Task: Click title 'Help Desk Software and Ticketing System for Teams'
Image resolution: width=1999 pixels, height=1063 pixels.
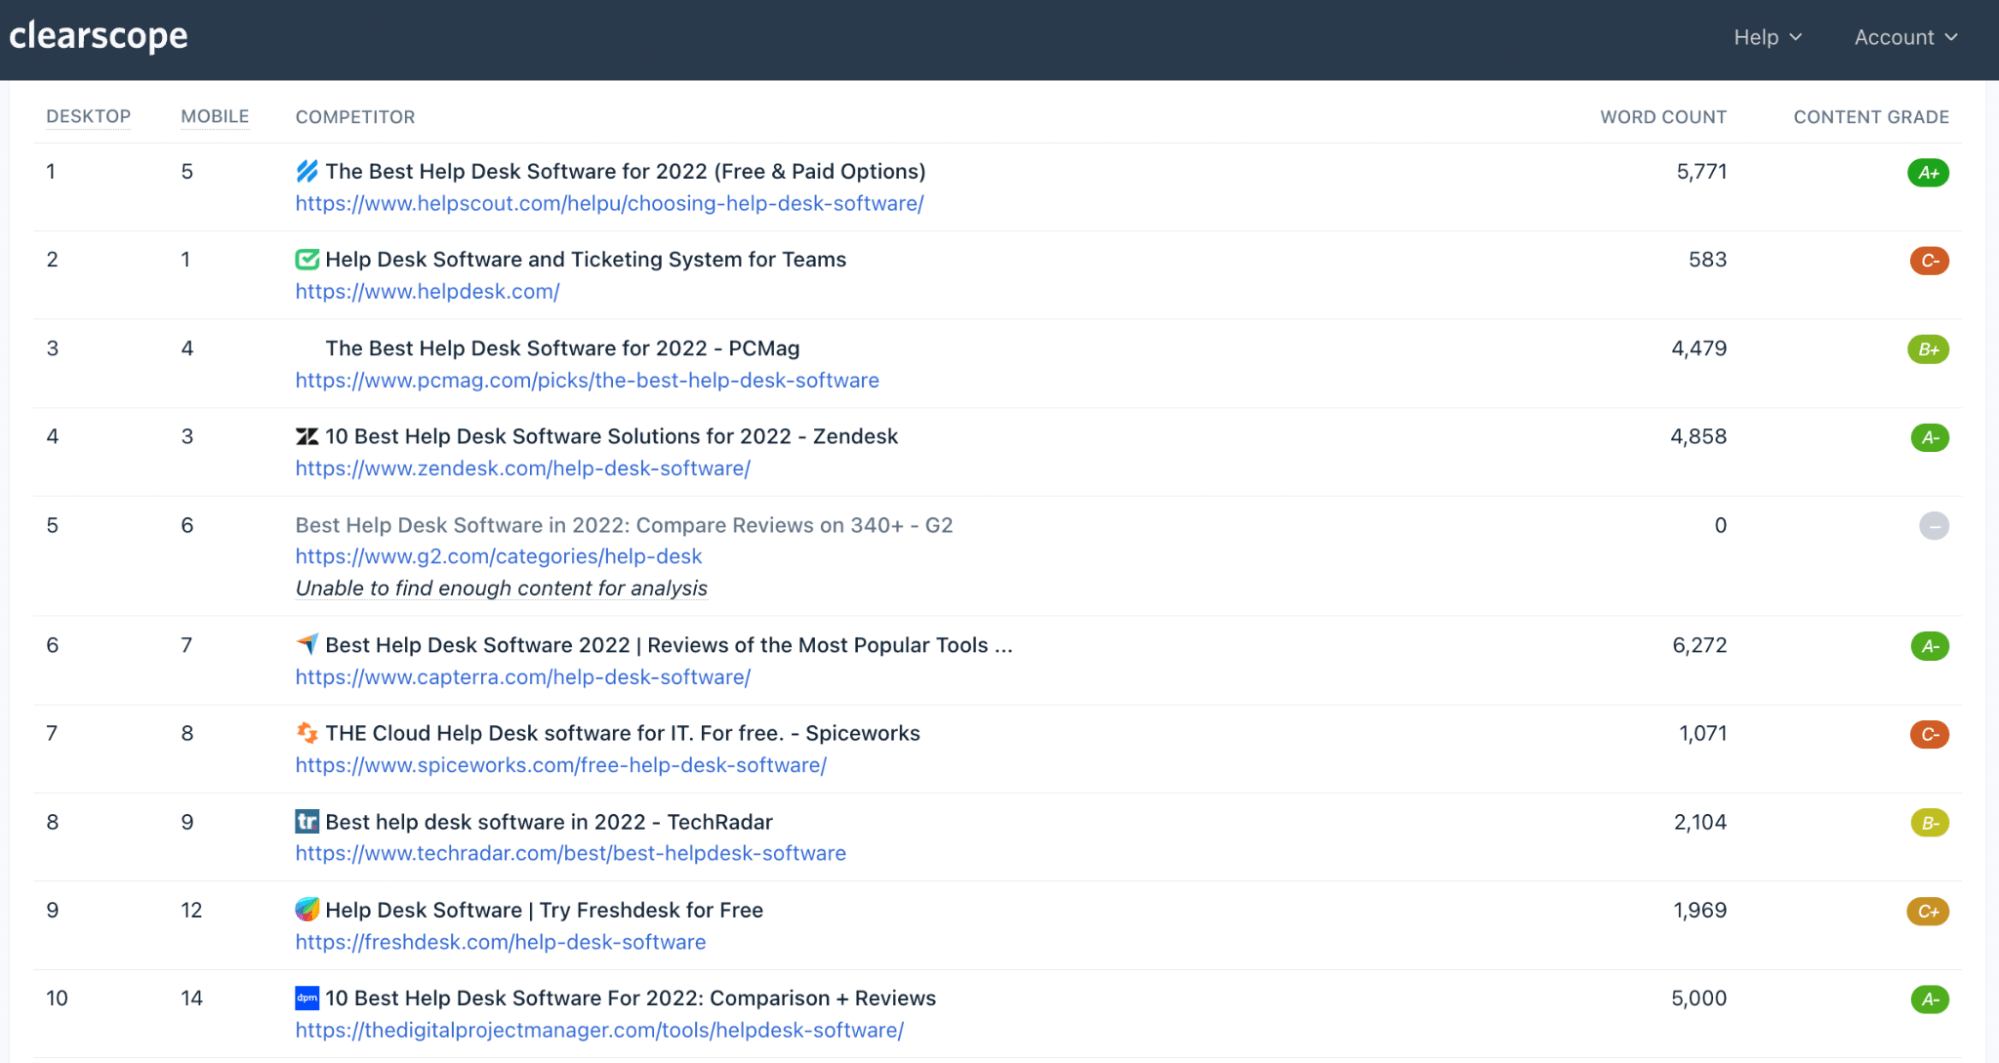Action: tap(585, 259)
